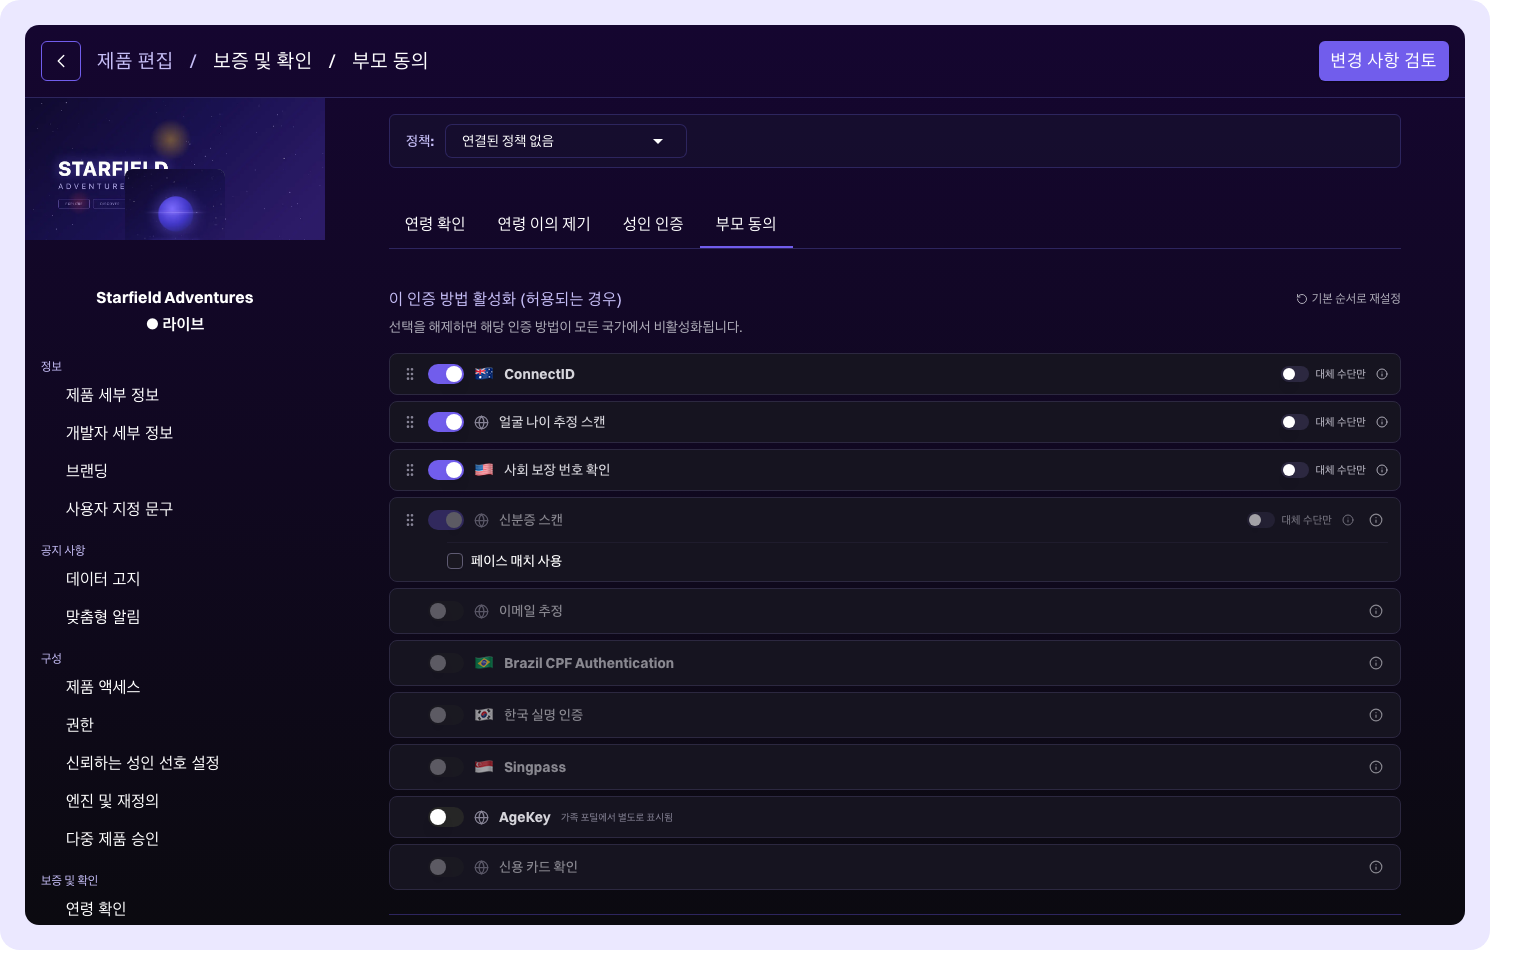Screen dimensions: 1515x975
Task: Click info icon on Singpass row
Action: [x=1376, y=767]
